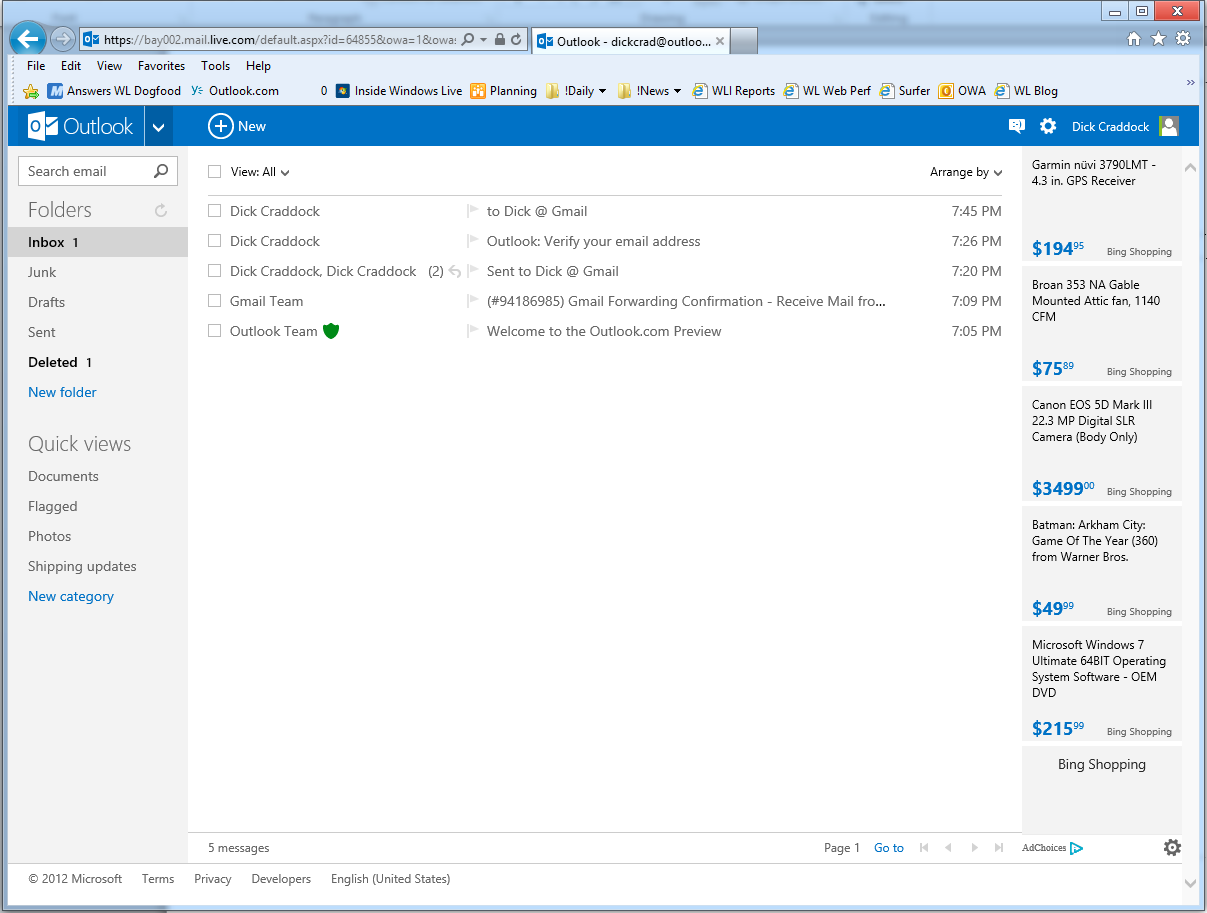Open the Junk folder
1207x913 pixels.
click(42, 272)
